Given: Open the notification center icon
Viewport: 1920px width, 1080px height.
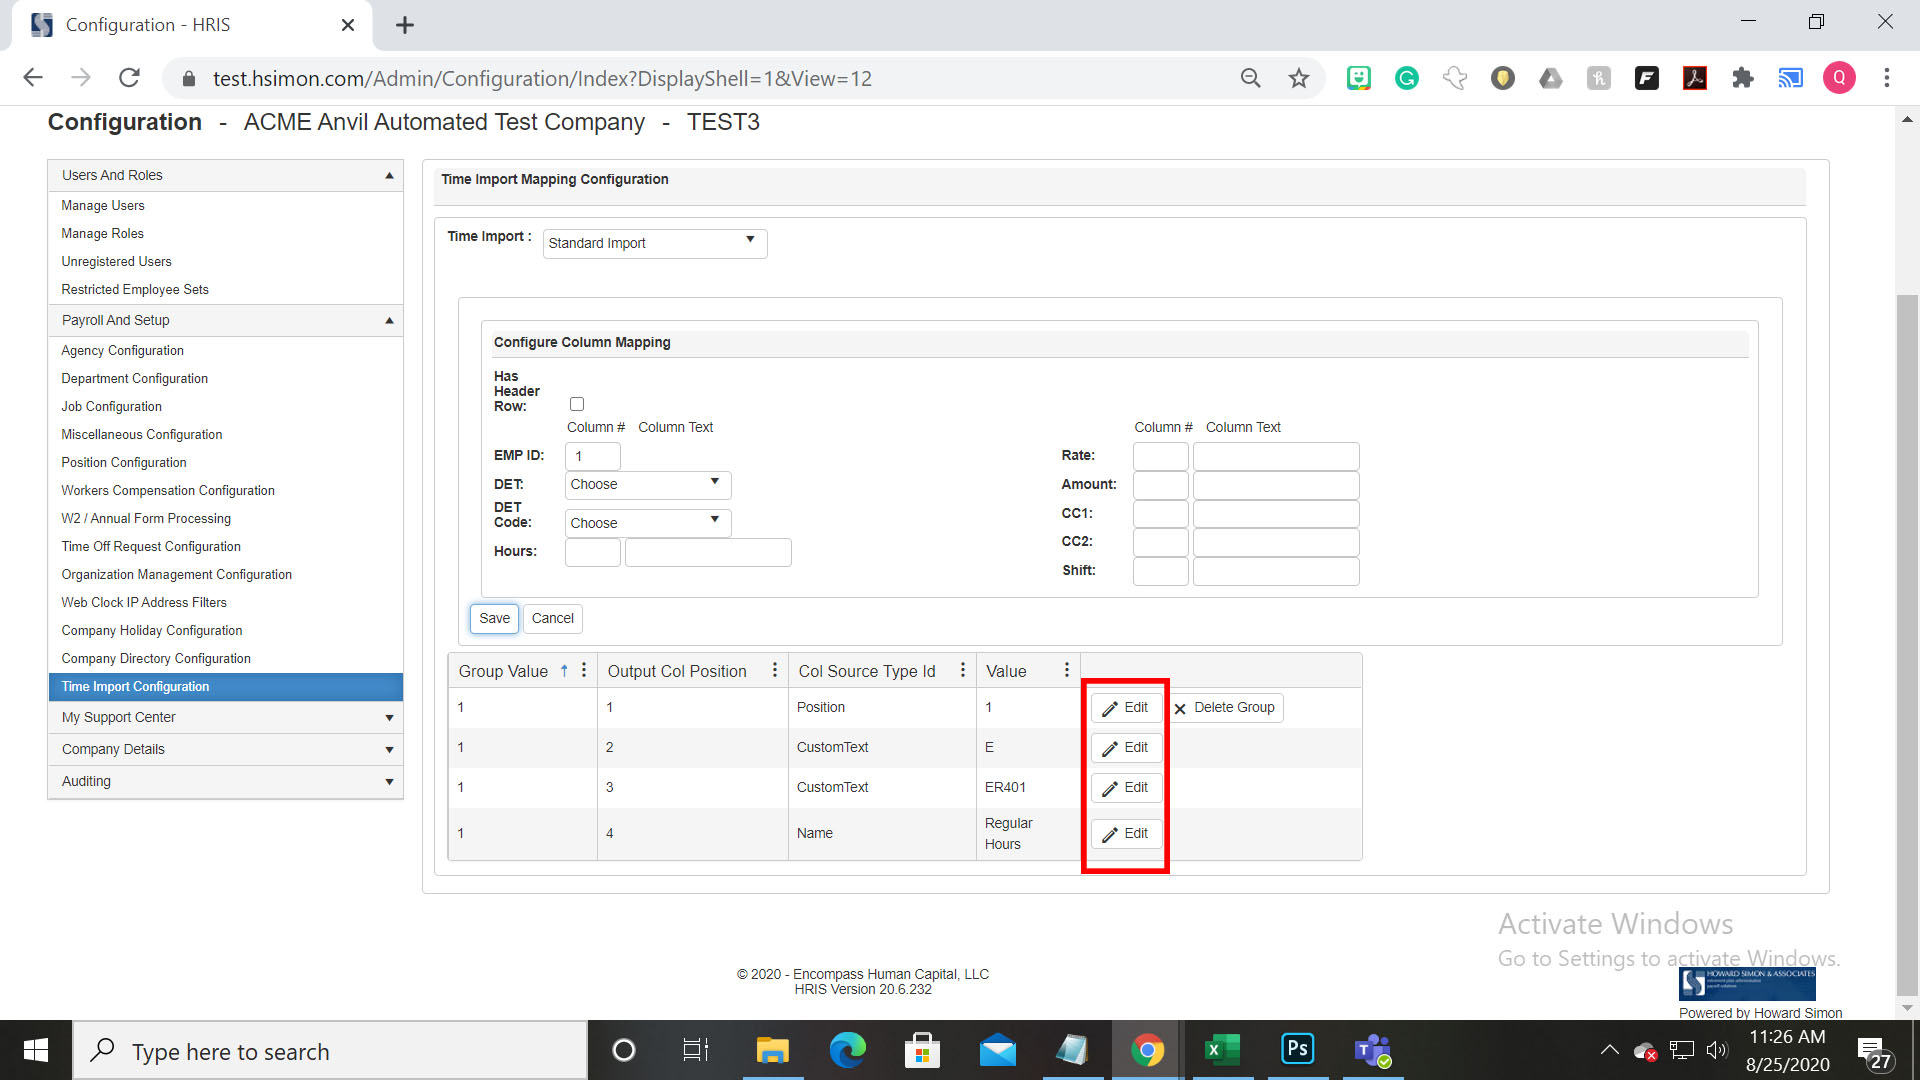Looking at the screenshot, I should (1873, 1051).
